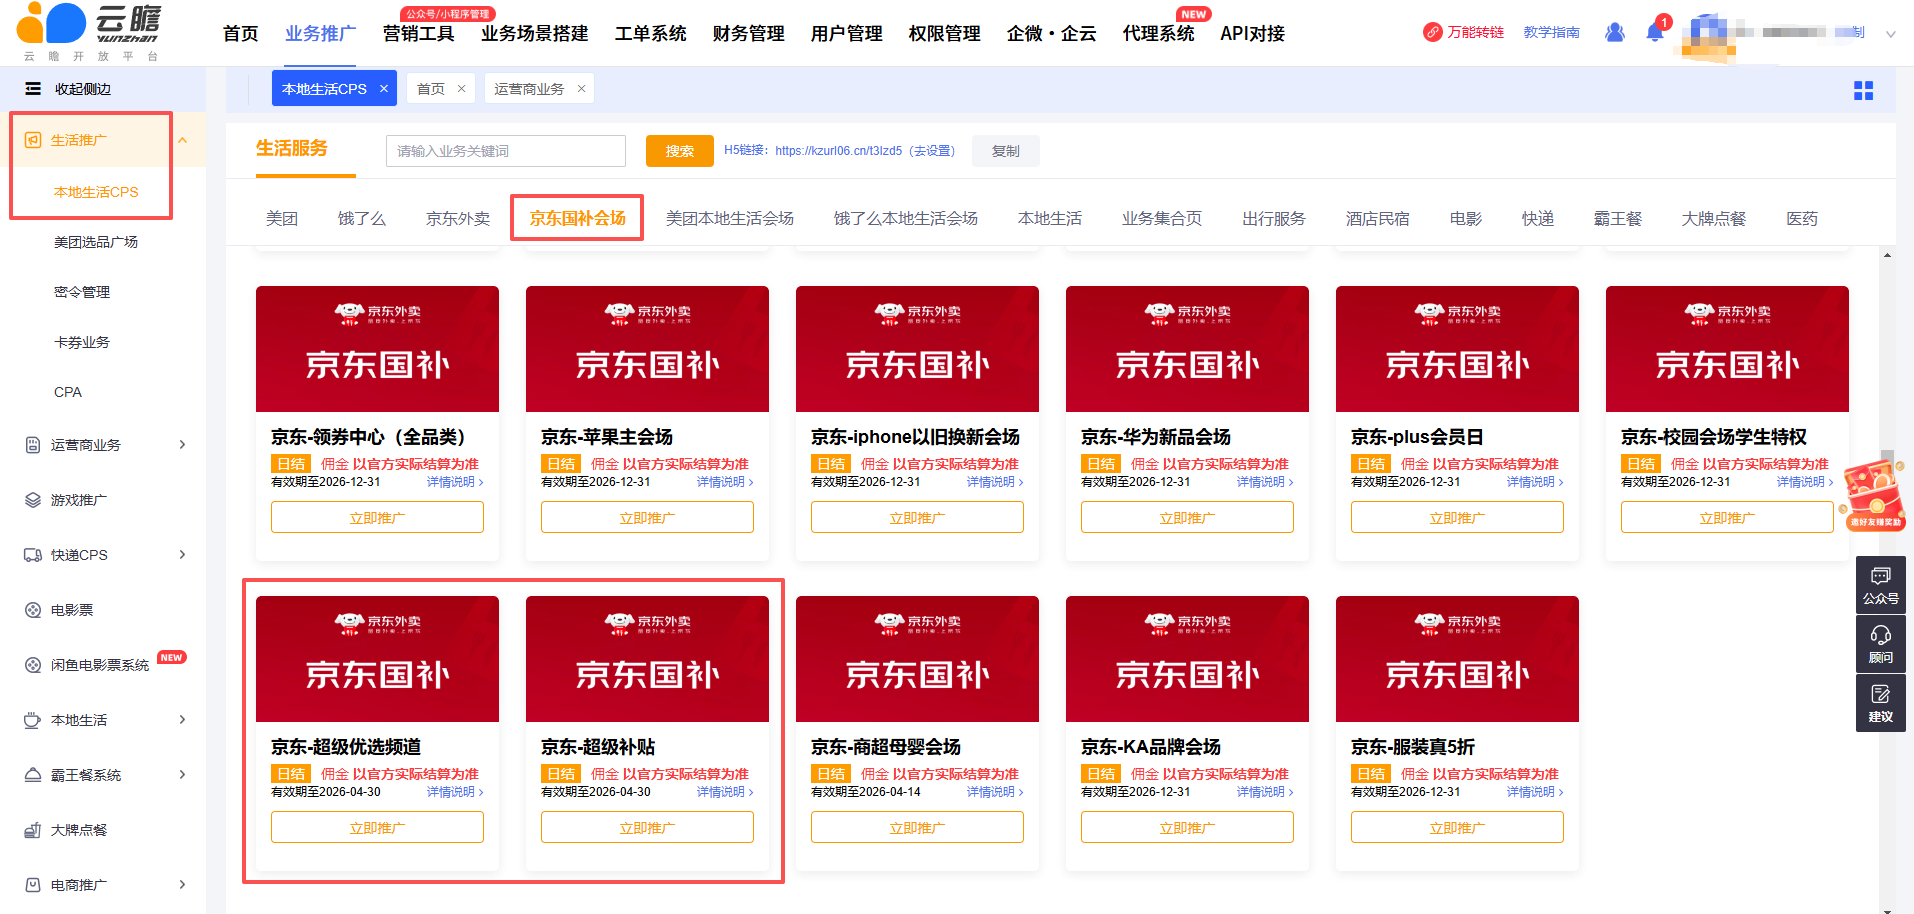The width and height of the screenshot is (1914, 914).
Task: Click the 建议 feedback icon
Action: pos(1880,703)
